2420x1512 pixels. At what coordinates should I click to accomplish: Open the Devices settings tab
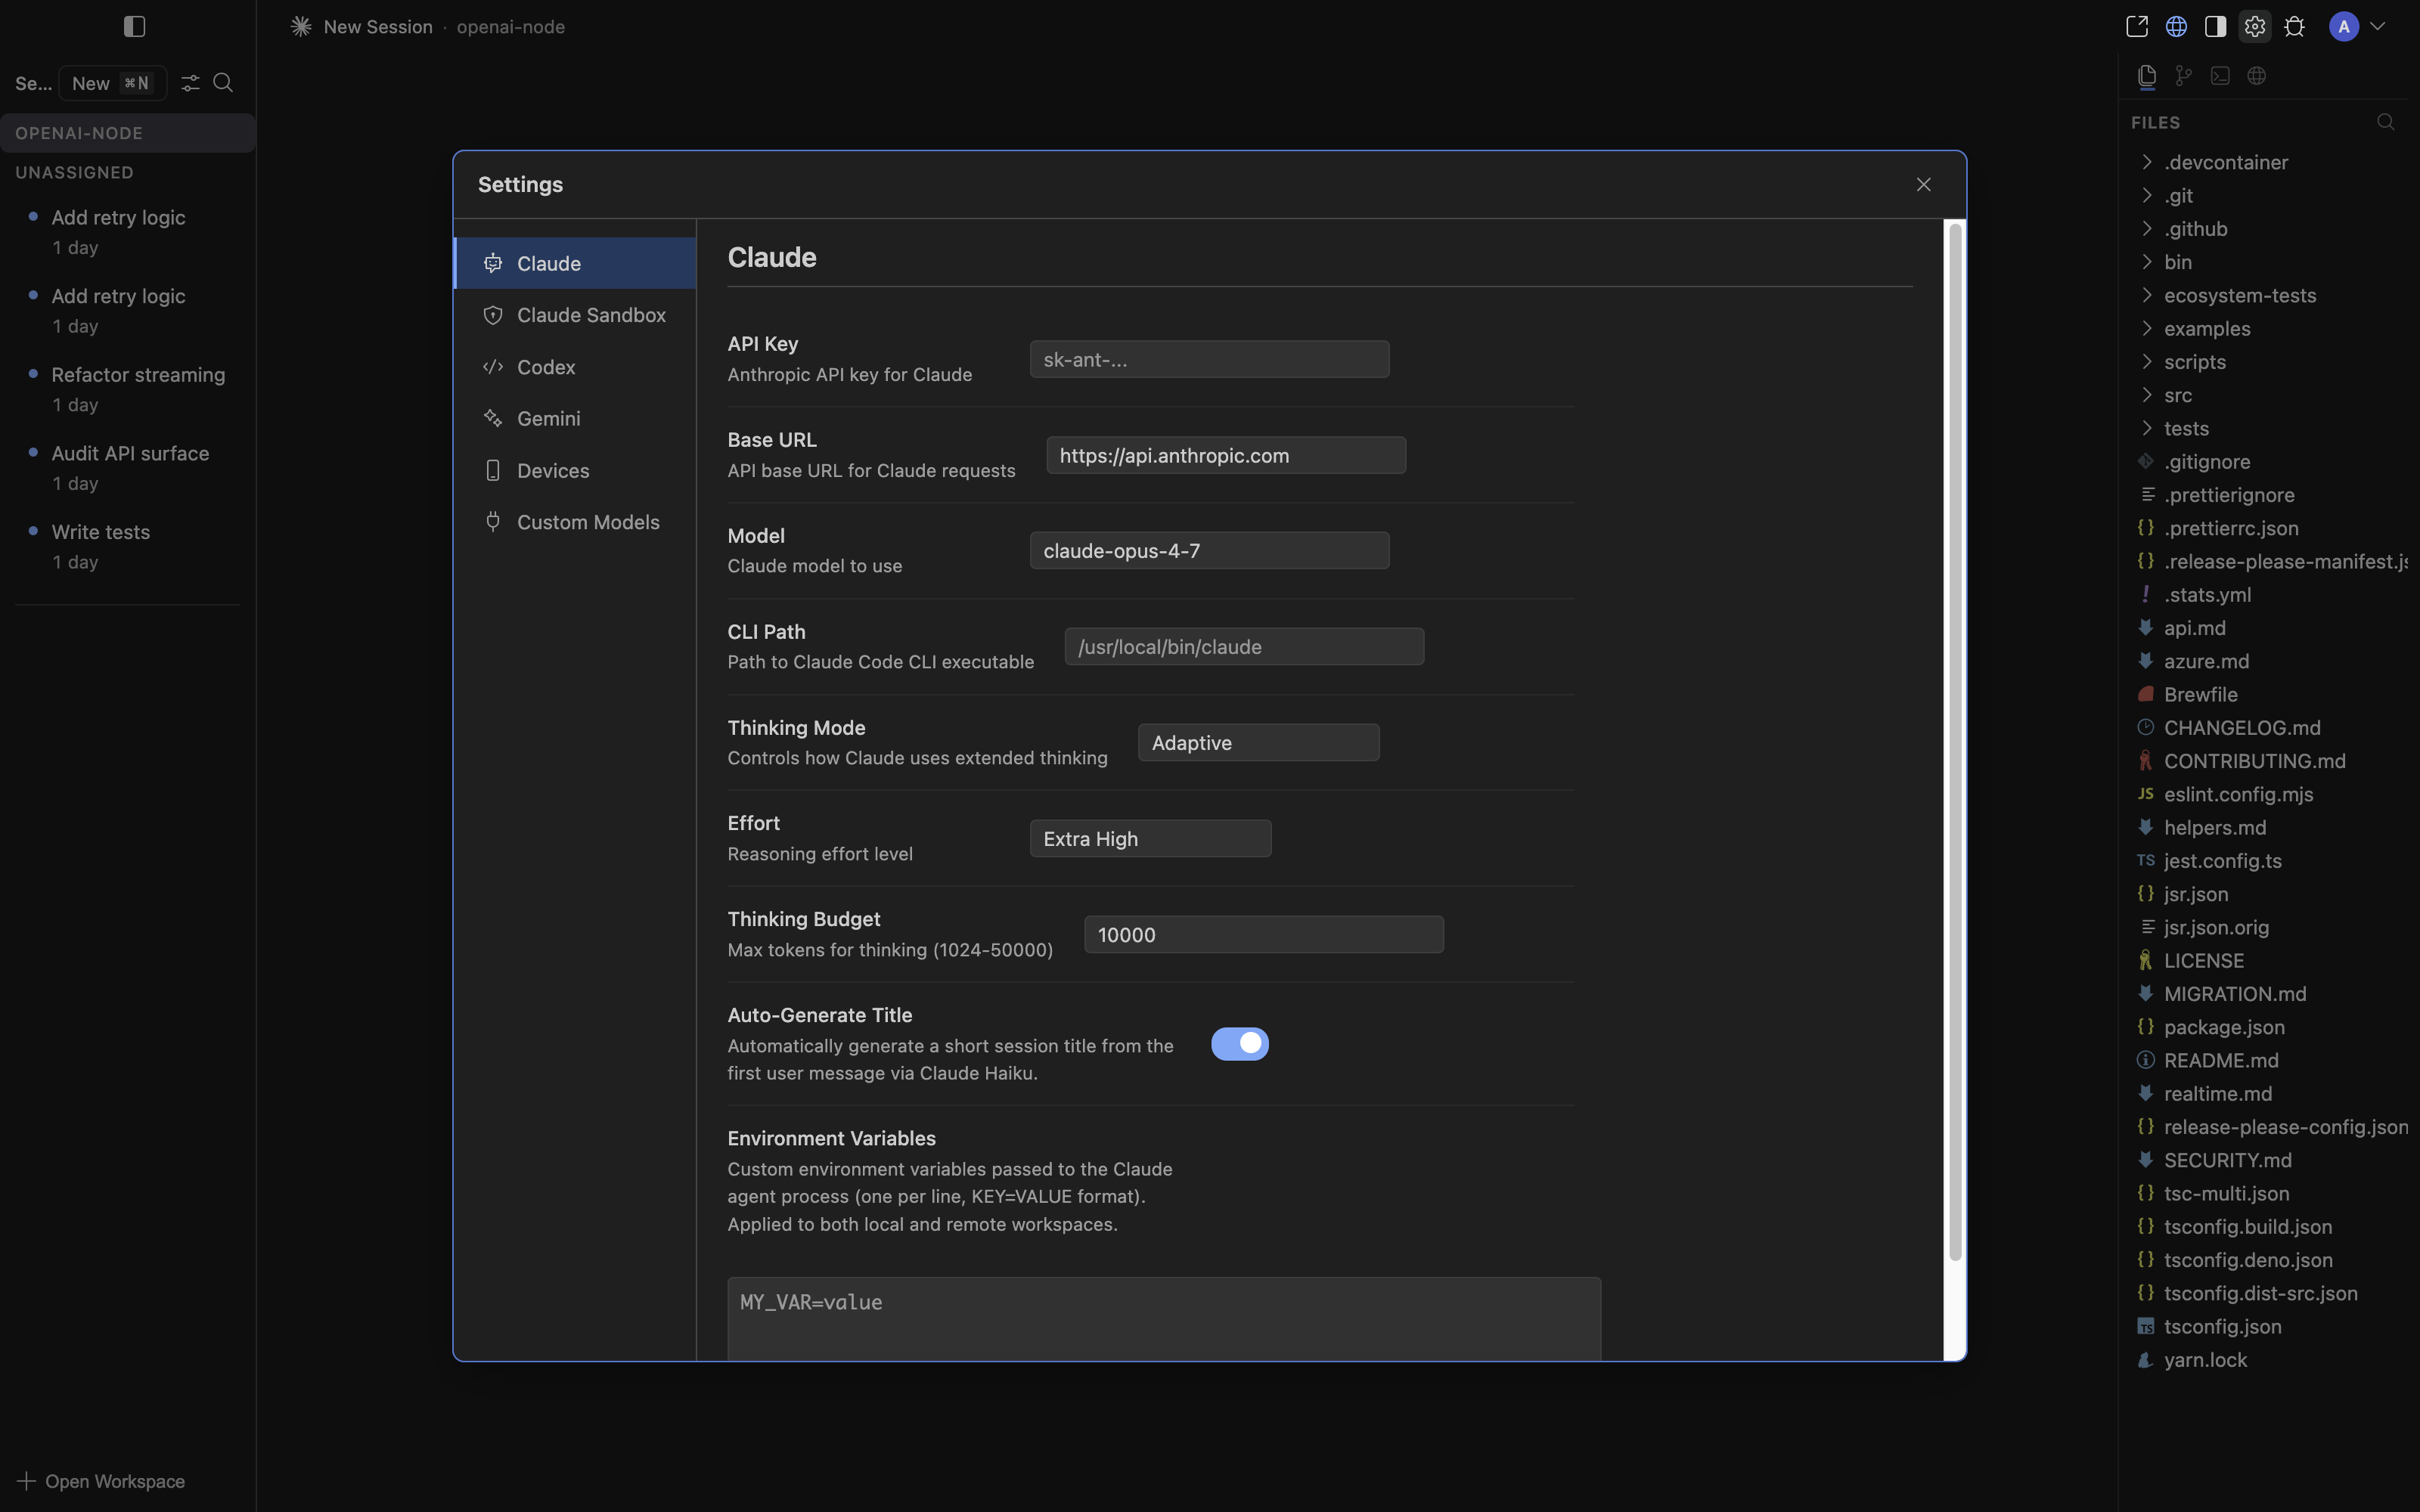pos(575,471)
